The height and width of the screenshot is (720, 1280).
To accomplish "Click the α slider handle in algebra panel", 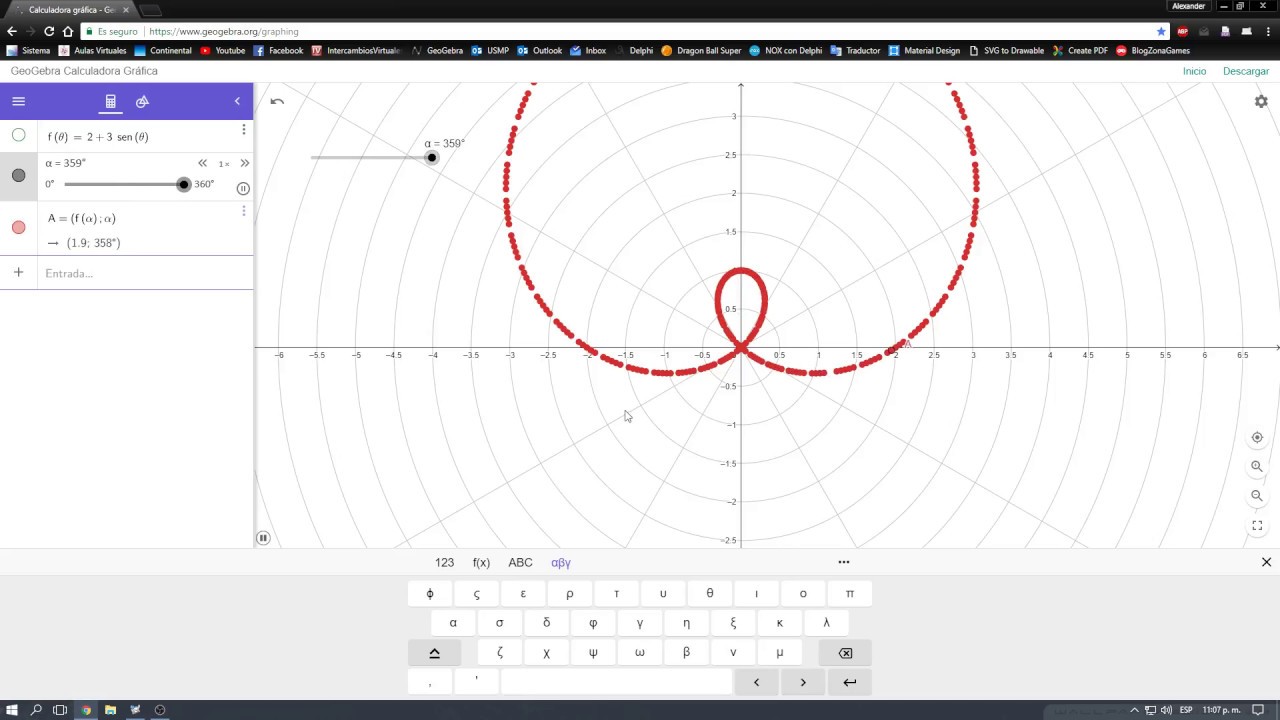I will pyautogui.click(x=183, y=184).
